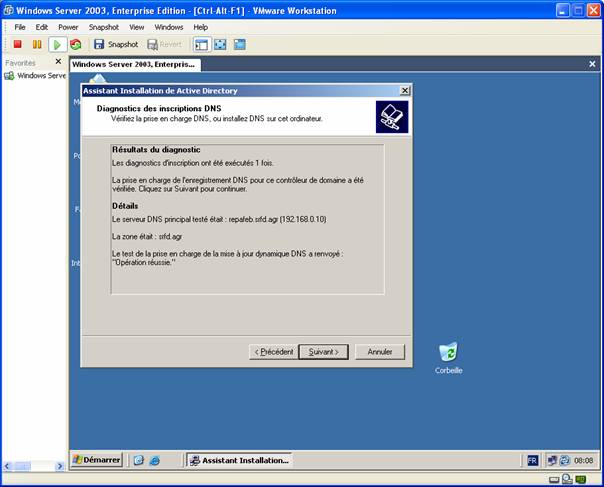Select Windows Server in Favorites list
The width and height of the screenshot is (604, 487).
(x=35, y=76)
